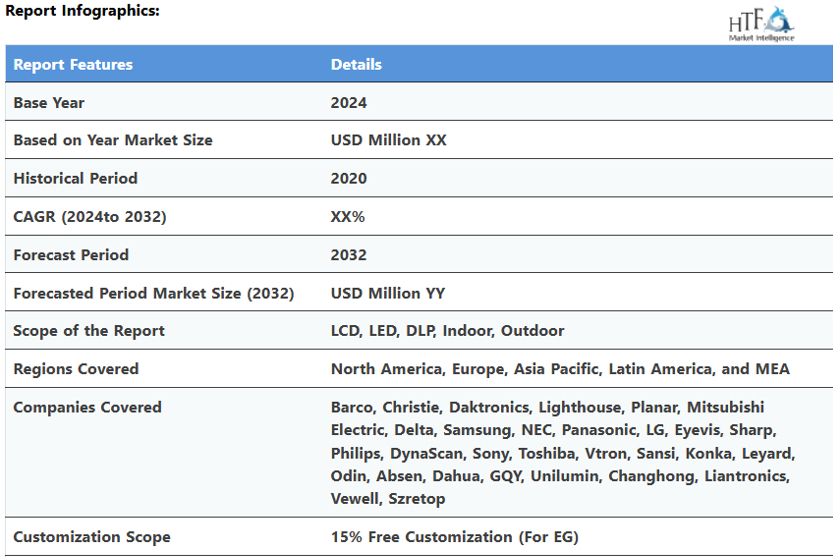Click the Regions Covered row label
833x557 pixels.
tap(76, 369)
